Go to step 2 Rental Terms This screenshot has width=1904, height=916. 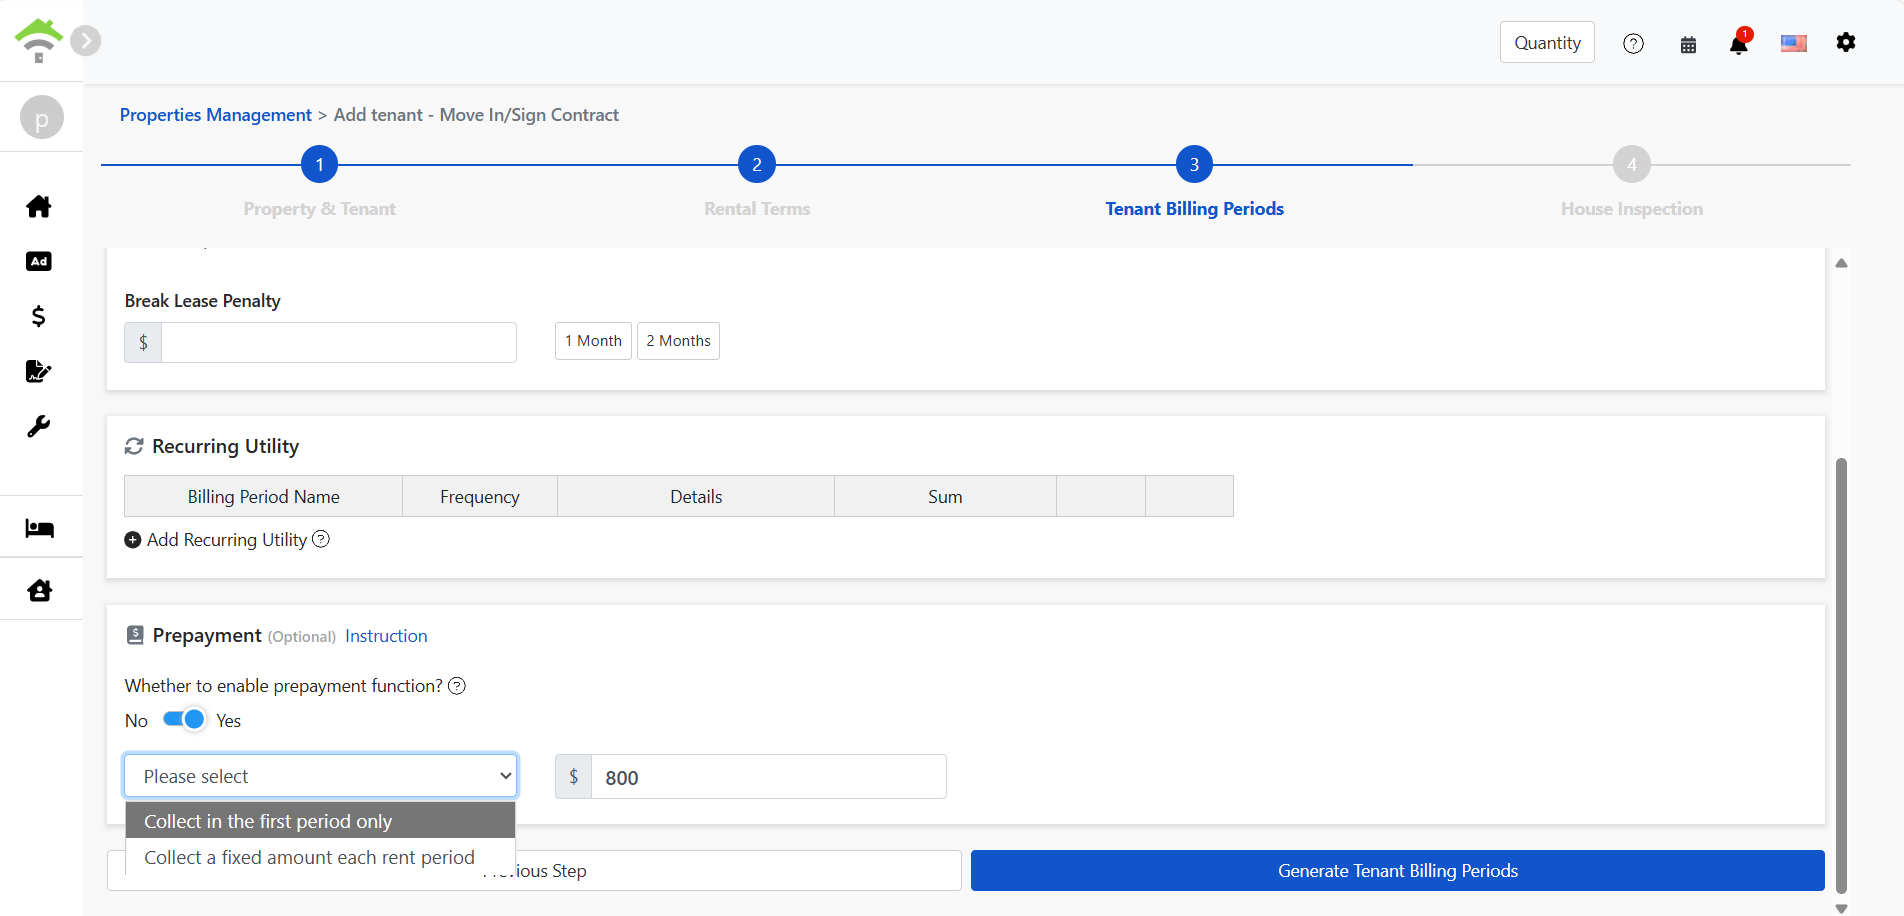pos(757,165)
